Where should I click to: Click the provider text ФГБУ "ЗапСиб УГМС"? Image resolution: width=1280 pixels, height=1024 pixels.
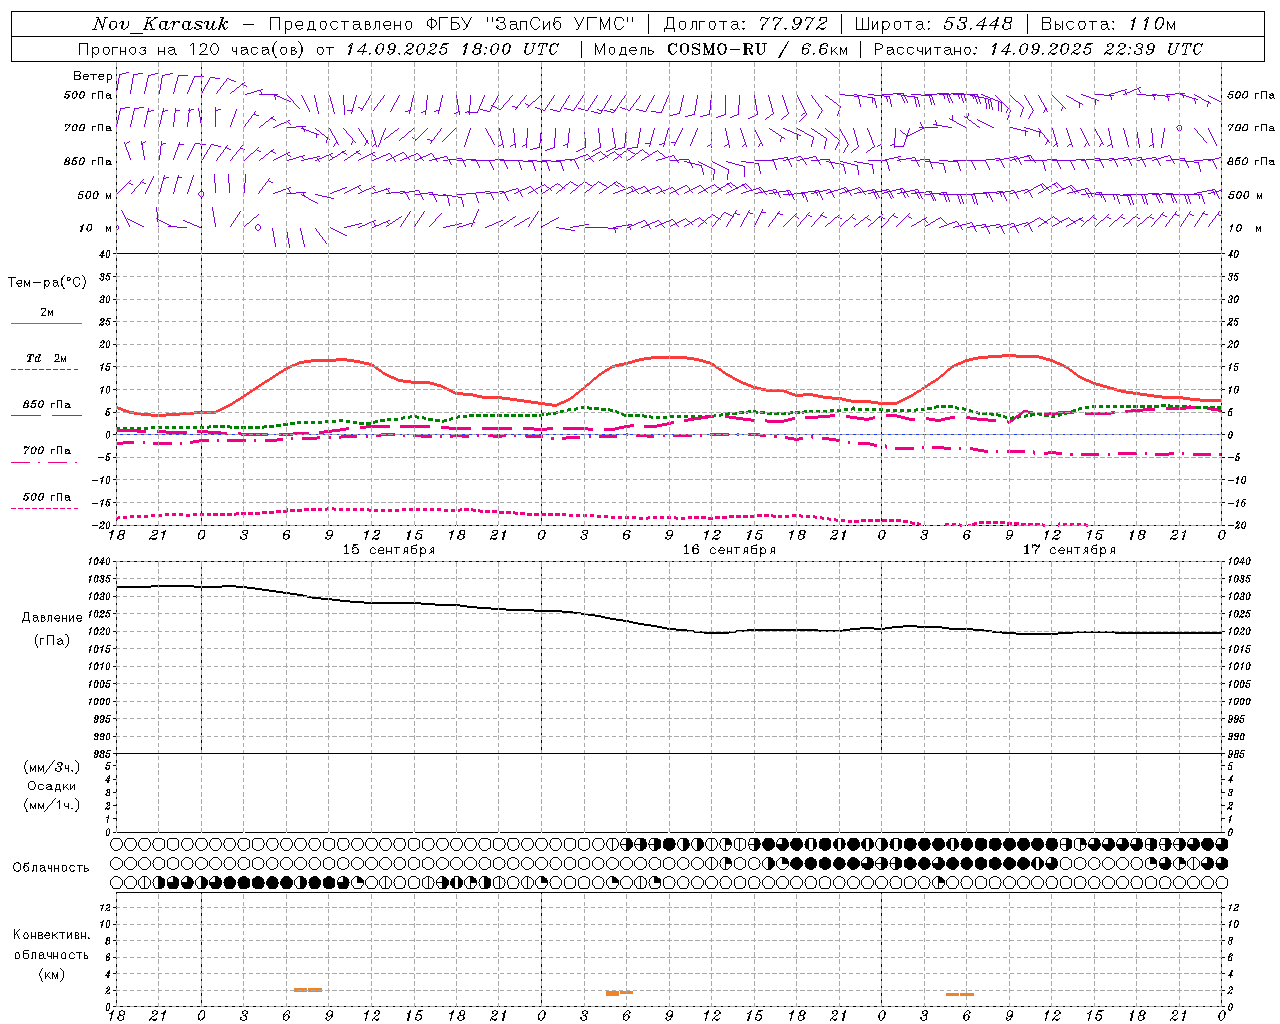pyautogui.click(x=531, y=24)
